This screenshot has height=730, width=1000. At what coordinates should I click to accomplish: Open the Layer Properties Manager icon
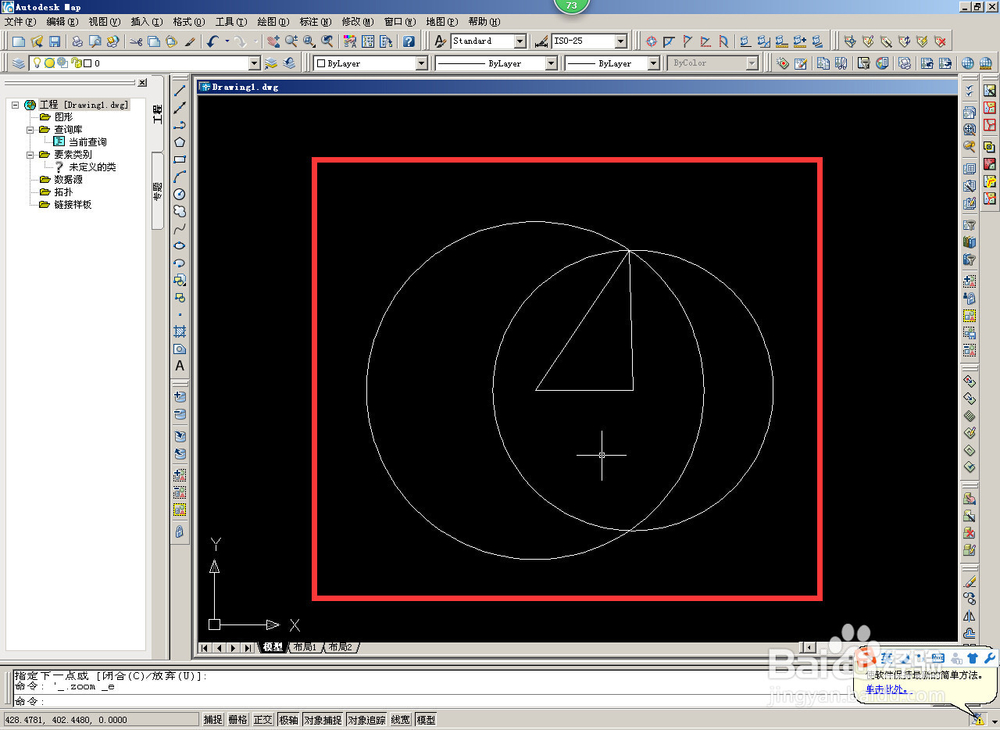[19, 63]
